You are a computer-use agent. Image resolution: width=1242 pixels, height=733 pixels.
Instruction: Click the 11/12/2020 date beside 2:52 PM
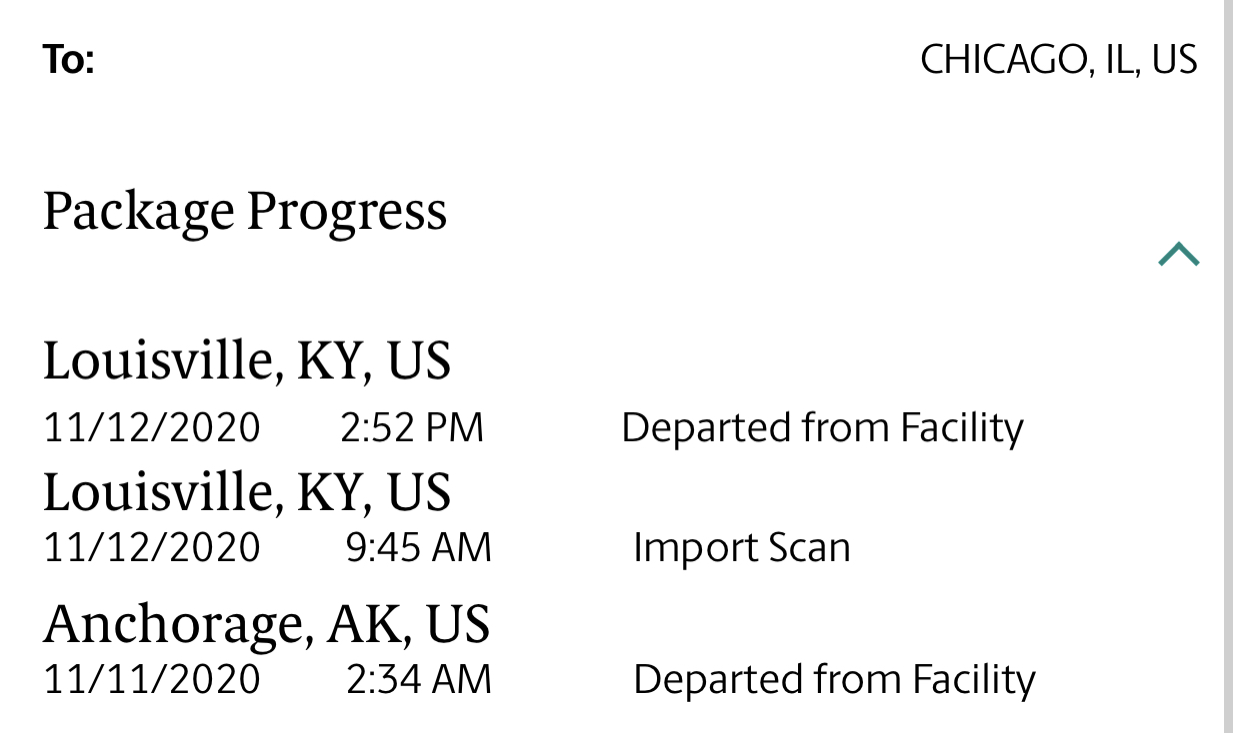click(x=152, y=428)
